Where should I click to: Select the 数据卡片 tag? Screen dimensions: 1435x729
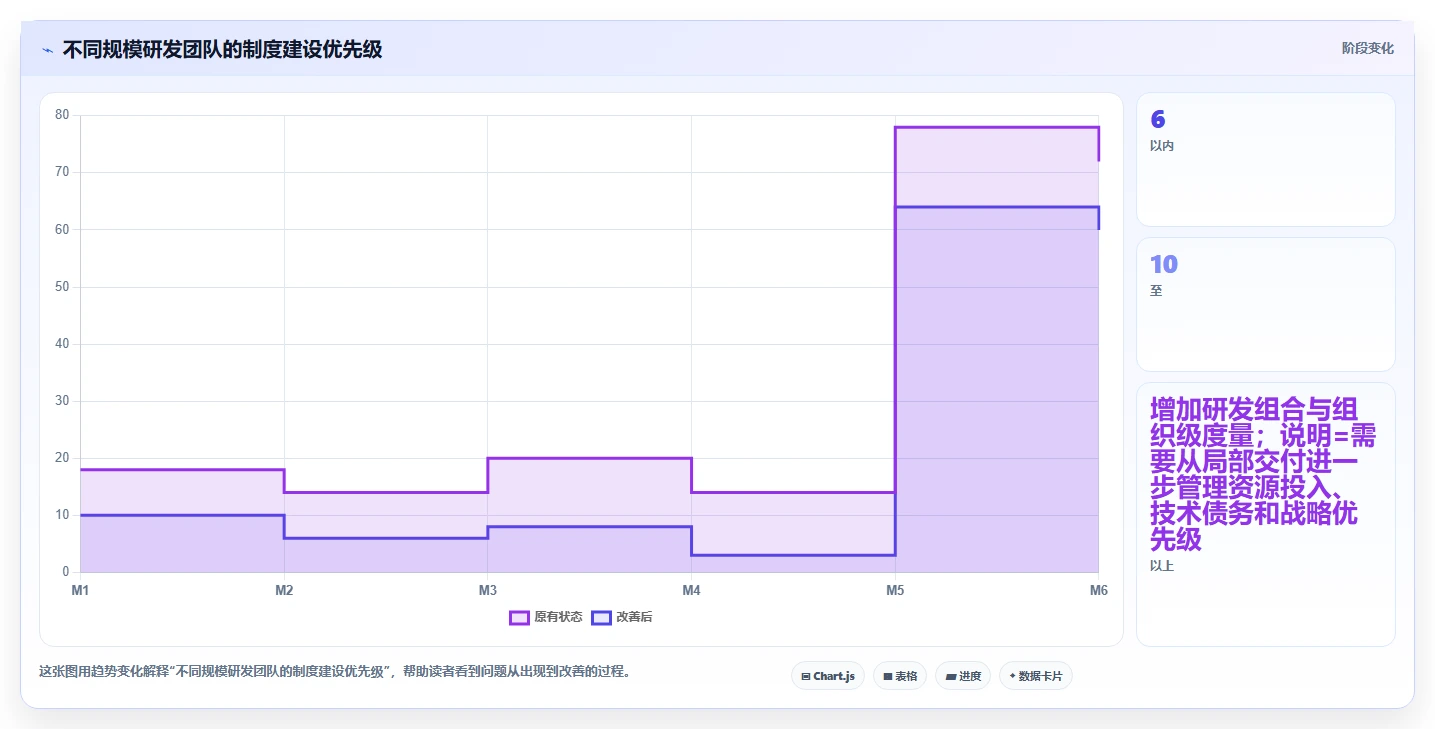(1036, 676)
